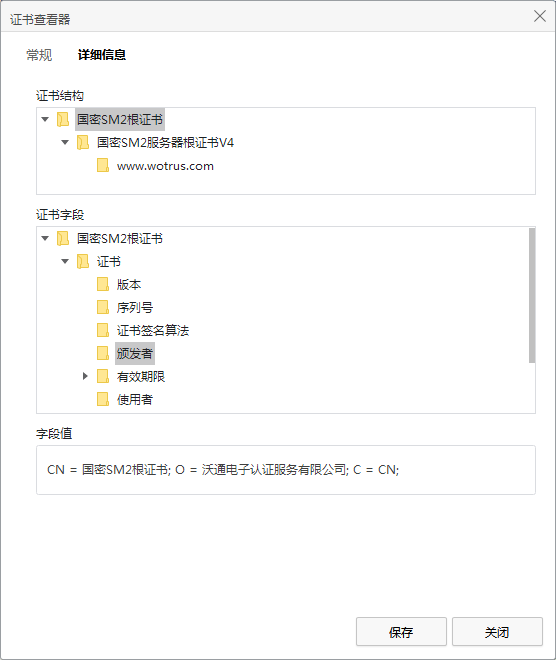Collapse the 国密SM2服务器根证书V4 node
This screenshot has height=660, width=556.
pyautogui.click(x=65, y=143)
